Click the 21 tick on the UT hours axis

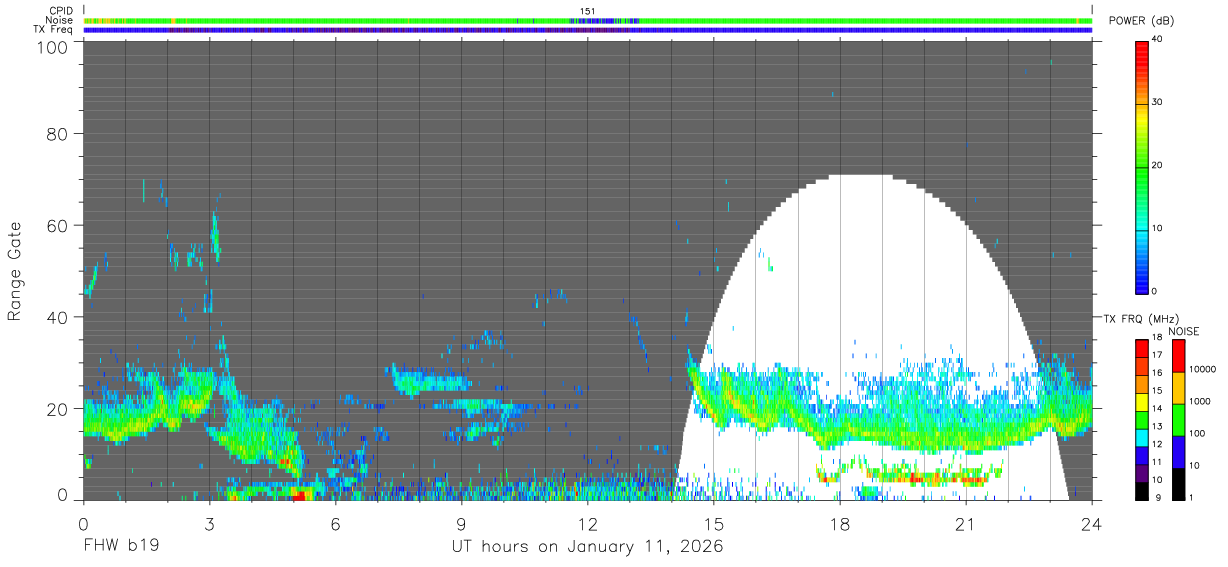coord(966,524)
